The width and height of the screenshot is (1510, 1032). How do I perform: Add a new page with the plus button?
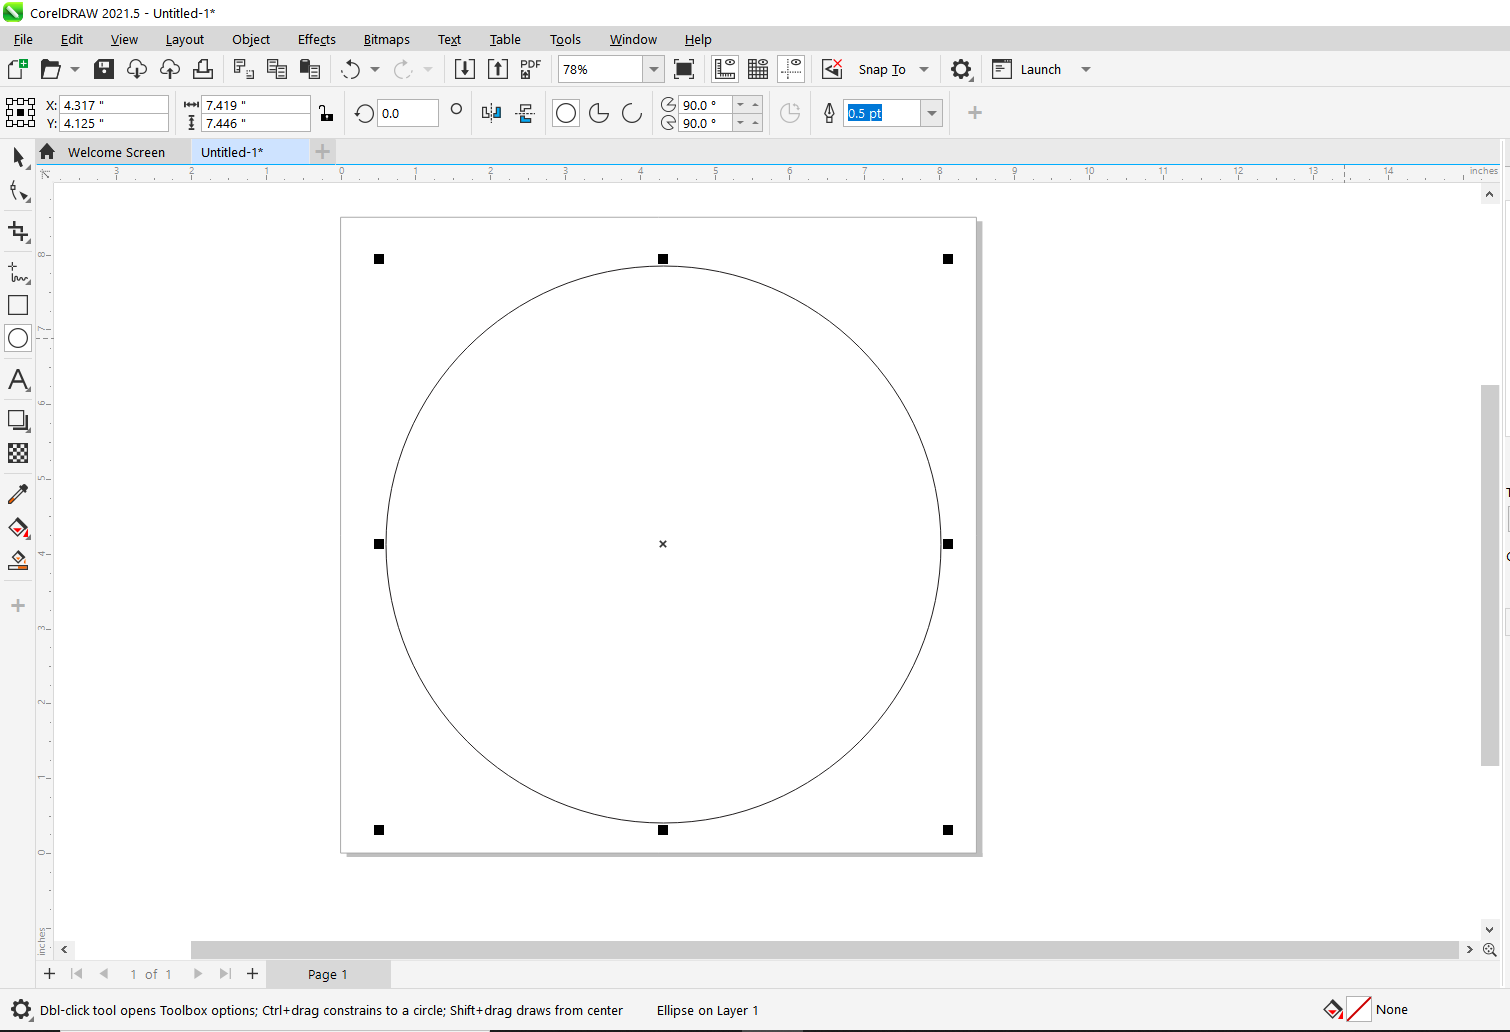(49, 973)
